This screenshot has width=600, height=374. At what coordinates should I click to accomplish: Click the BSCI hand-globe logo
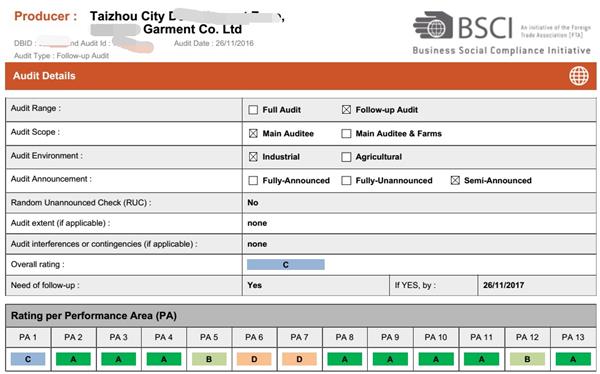point(433,25)
